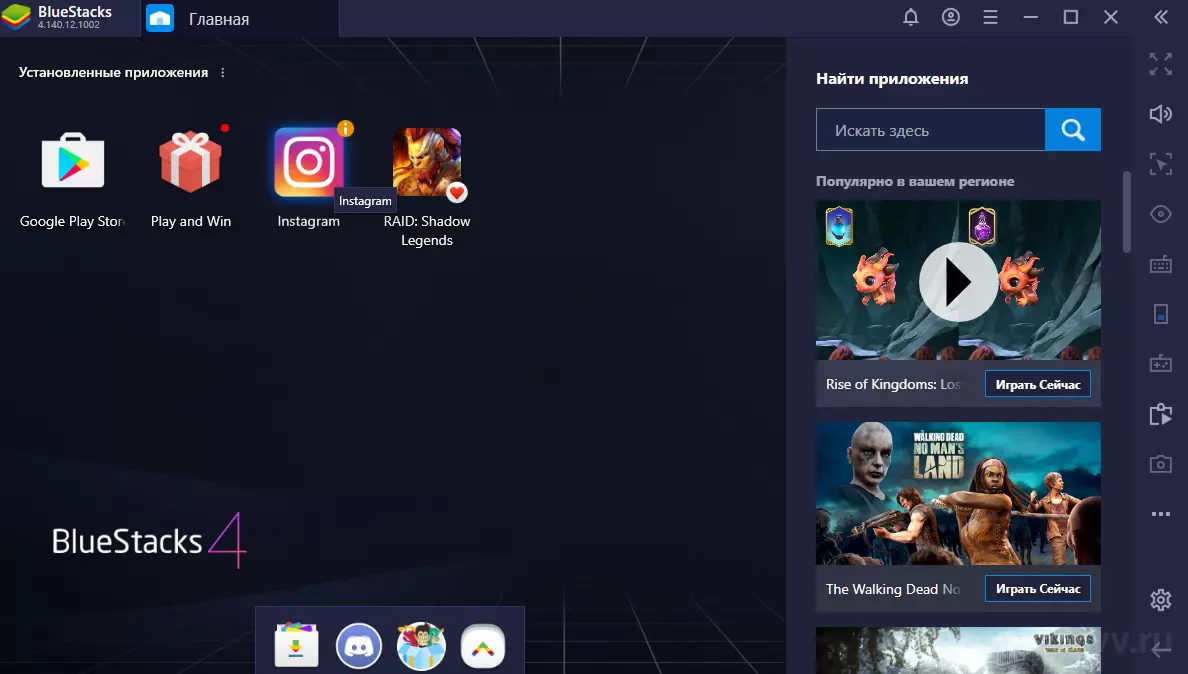The image size is (1188, 674).
Task: Click the cursor lock icon in the sidebar
Action: click(x=1161, y=164)
